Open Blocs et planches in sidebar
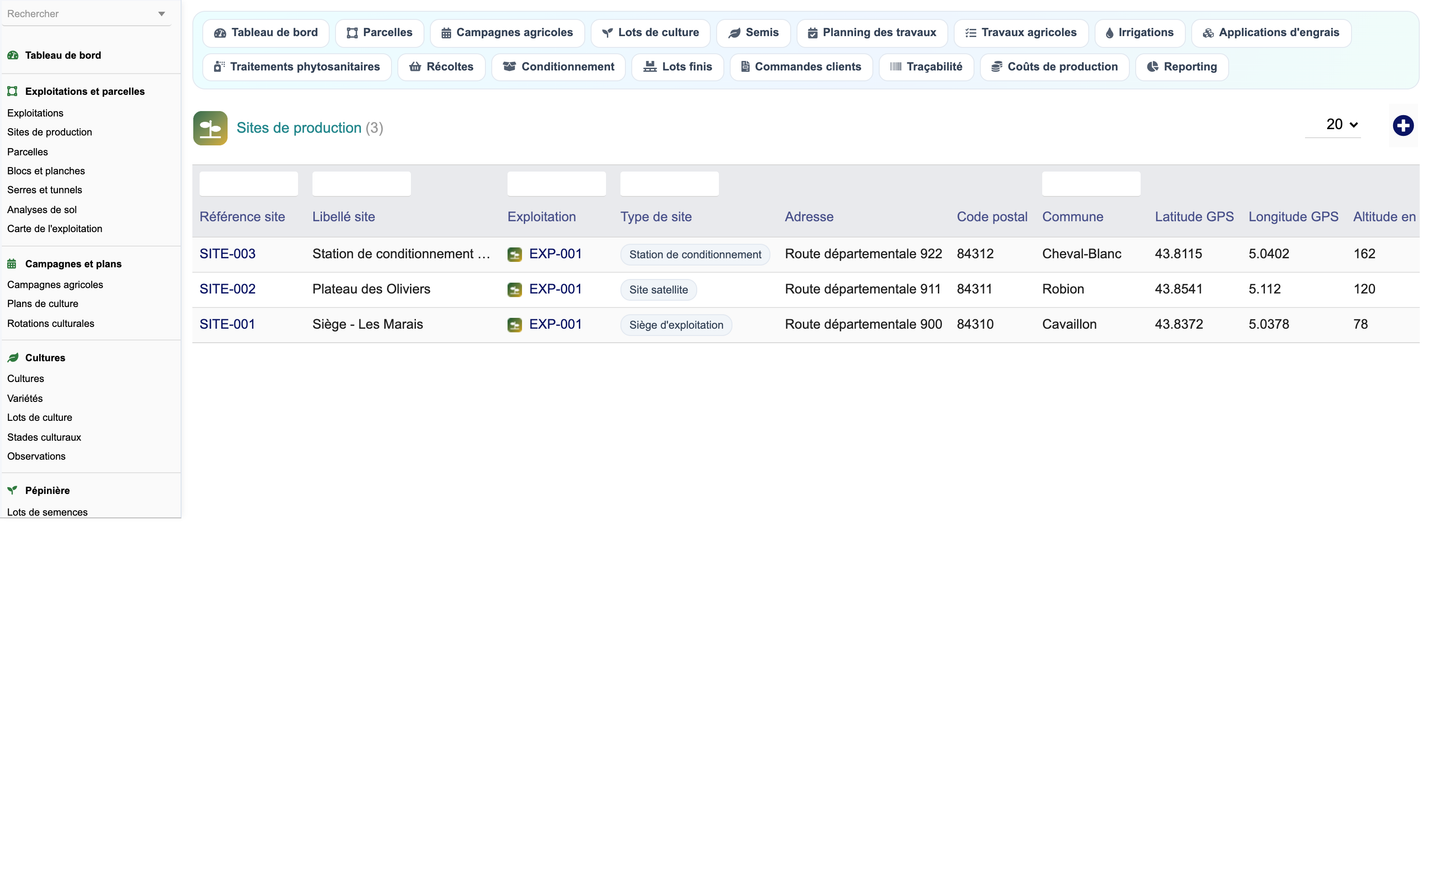Screen dimensions: 1445x894 click(46, 171)
